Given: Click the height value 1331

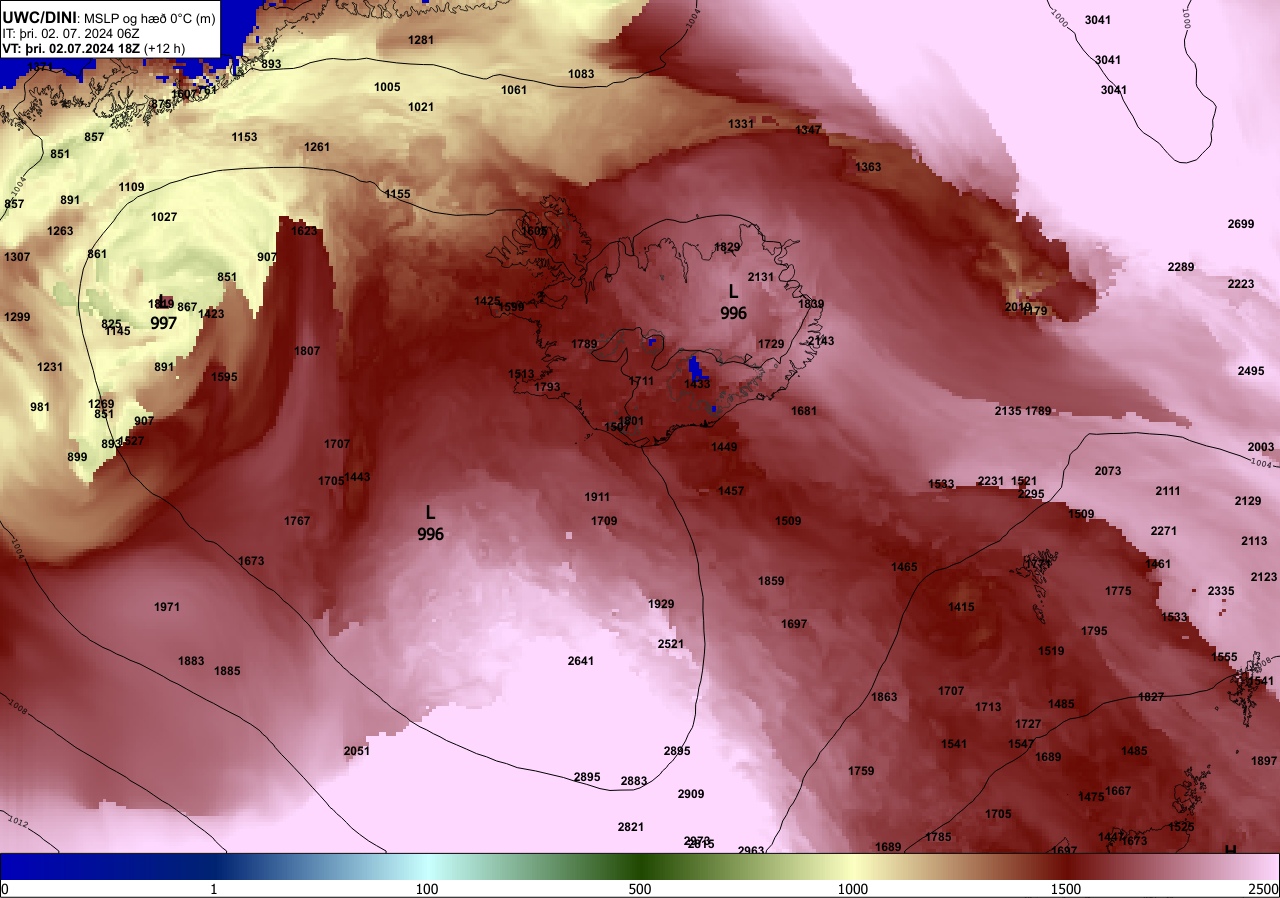Looking at the screenshot, I should coord(741,124).
